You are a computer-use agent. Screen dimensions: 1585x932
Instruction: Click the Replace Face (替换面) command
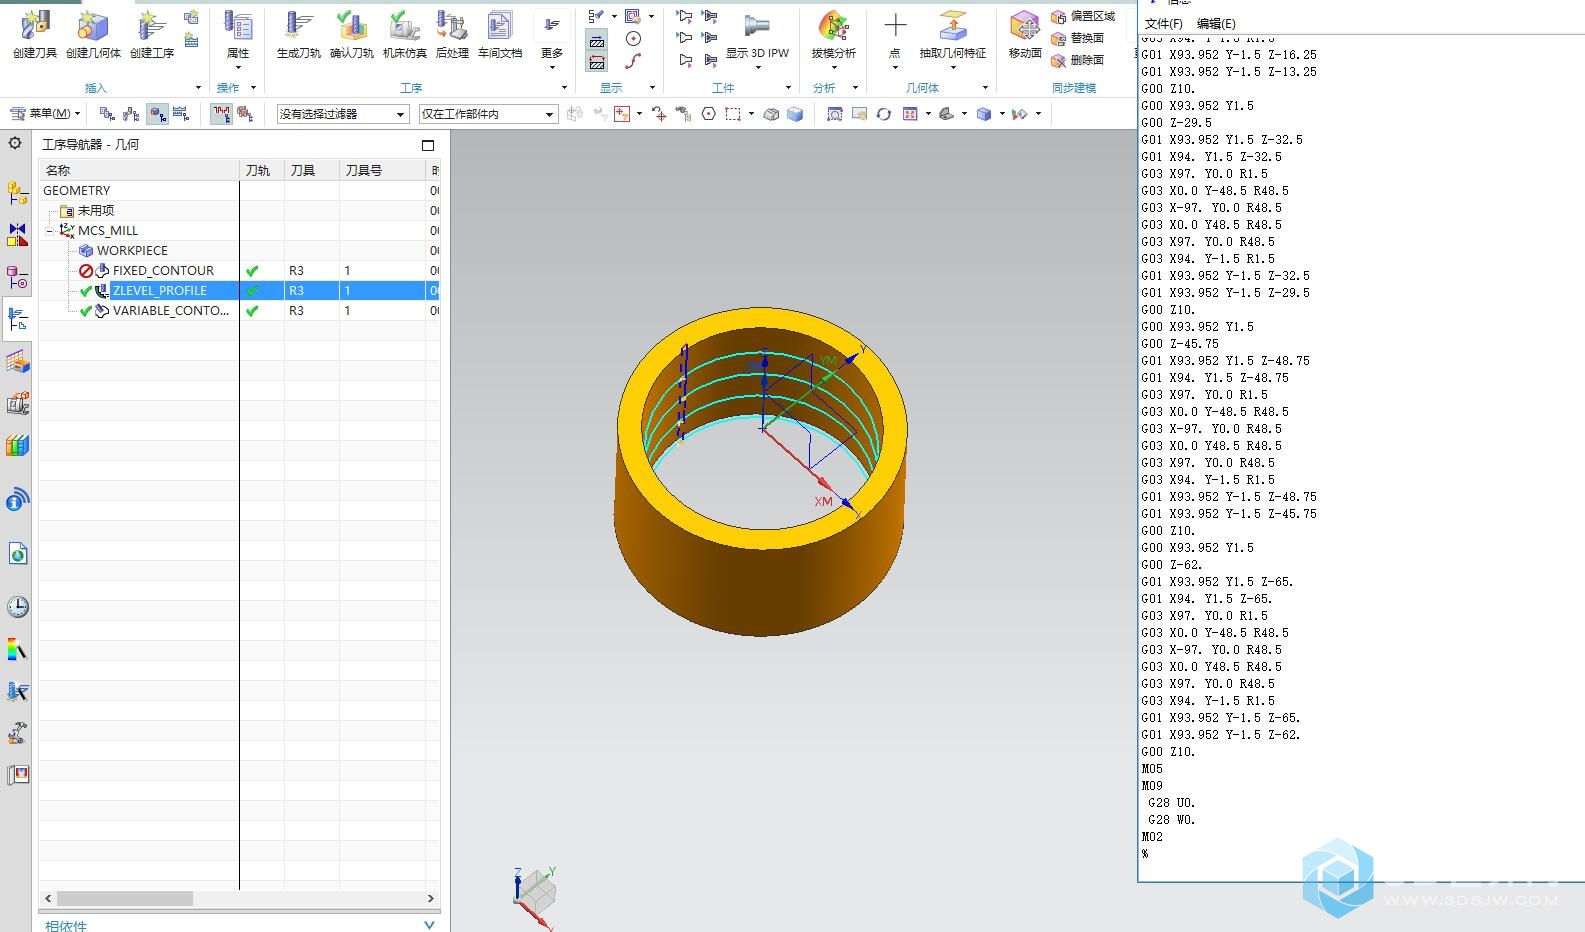point(1077,38)
